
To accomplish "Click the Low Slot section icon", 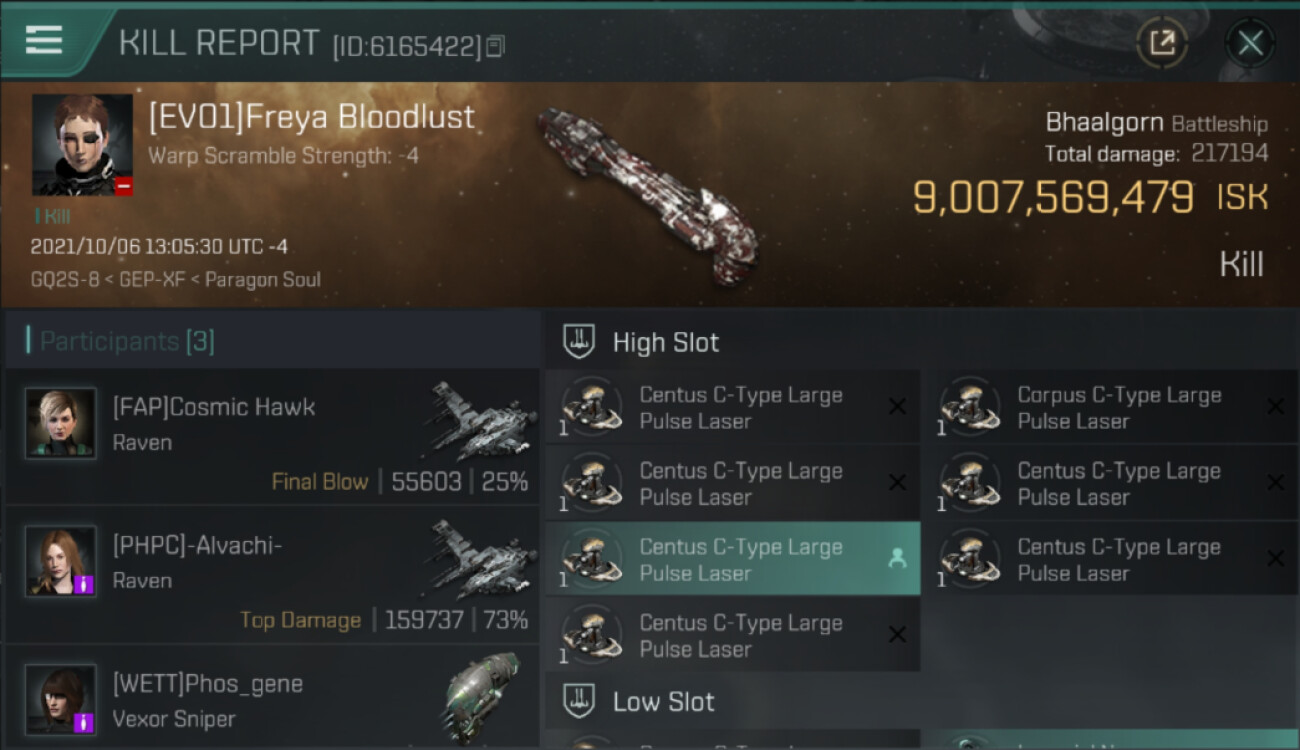I will (x=580, y=701).
